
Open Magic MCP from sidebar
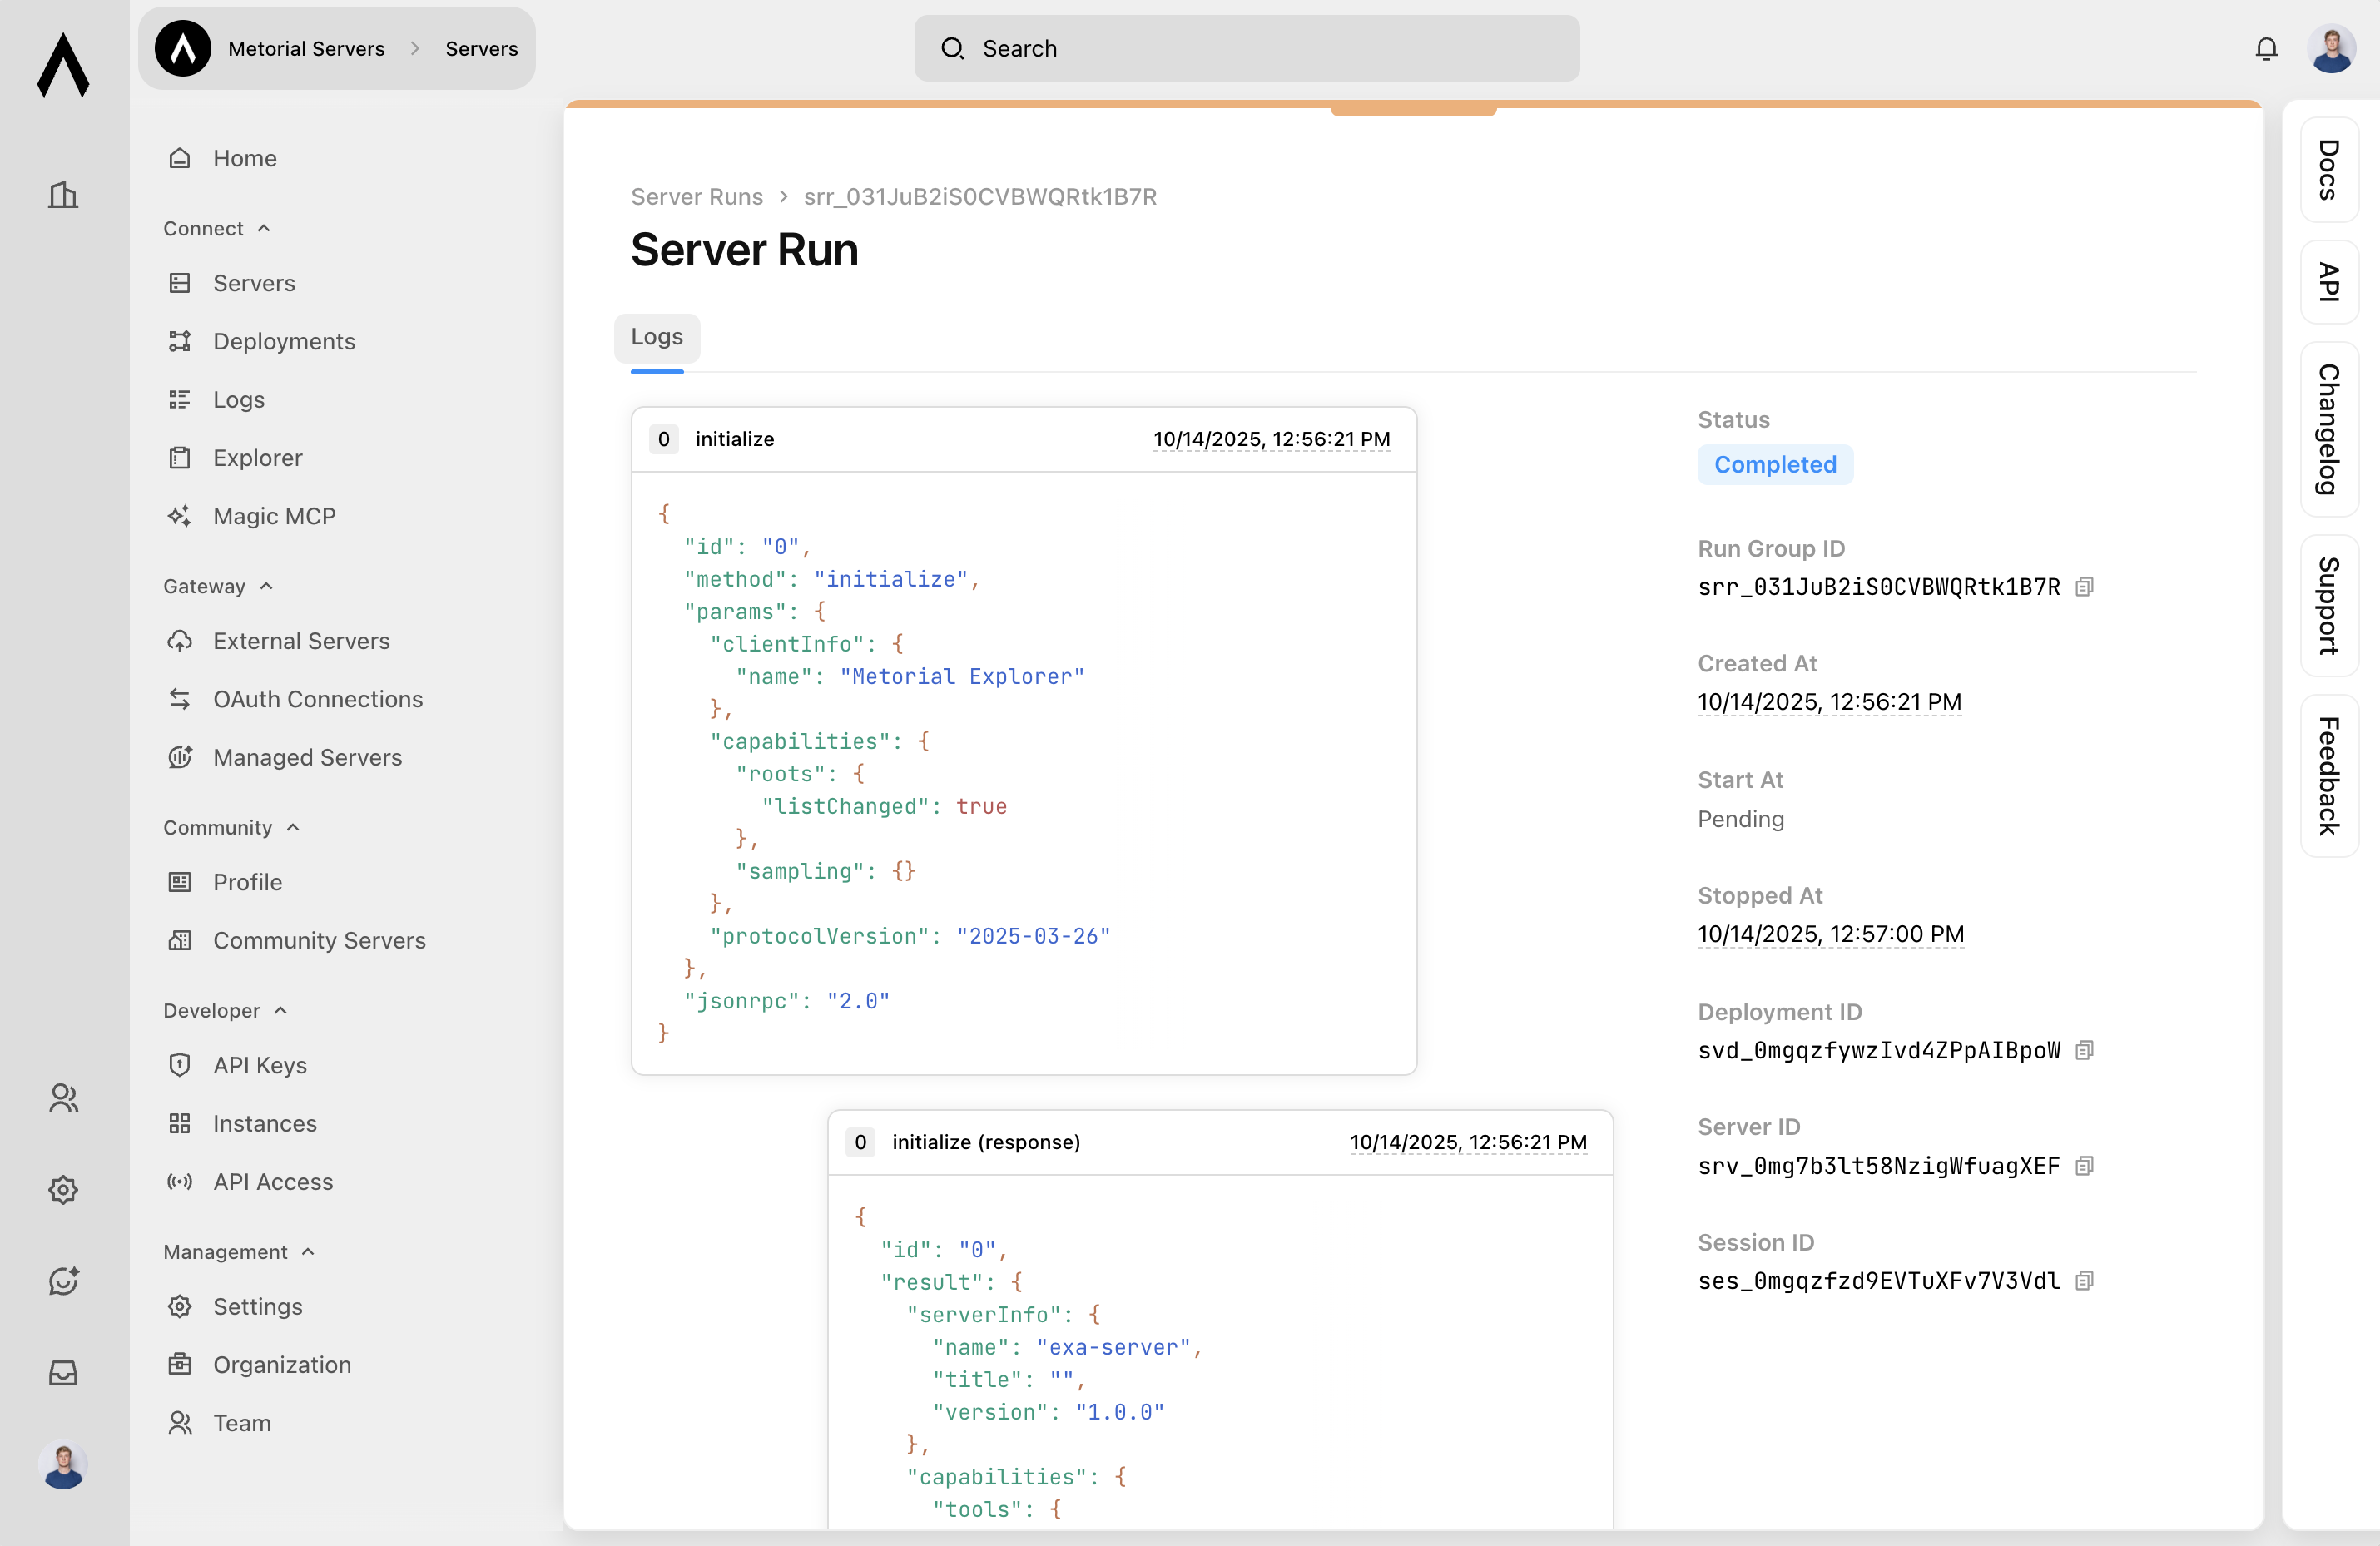pyautogui.click(x=273, y=516)
